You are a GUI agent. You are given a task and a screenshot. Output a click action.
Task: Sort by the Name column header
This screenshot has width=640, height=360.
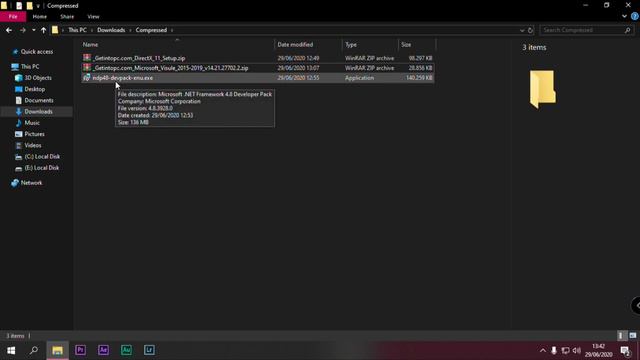(x=91, y=44)
